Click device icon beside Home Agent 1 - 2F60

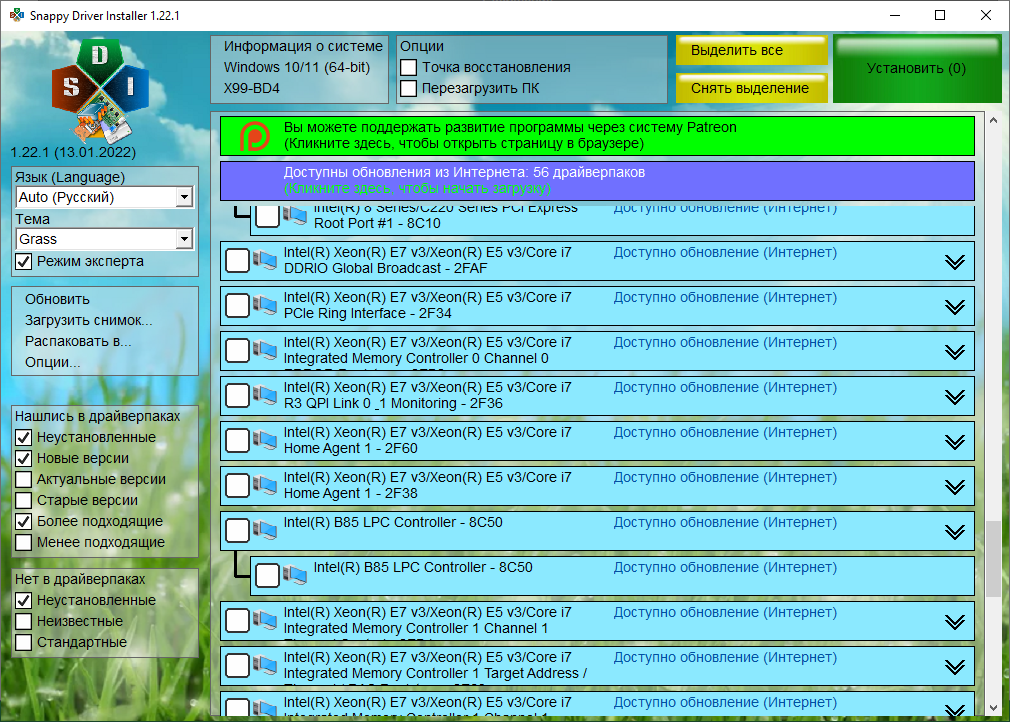click(x=265, y=441)
